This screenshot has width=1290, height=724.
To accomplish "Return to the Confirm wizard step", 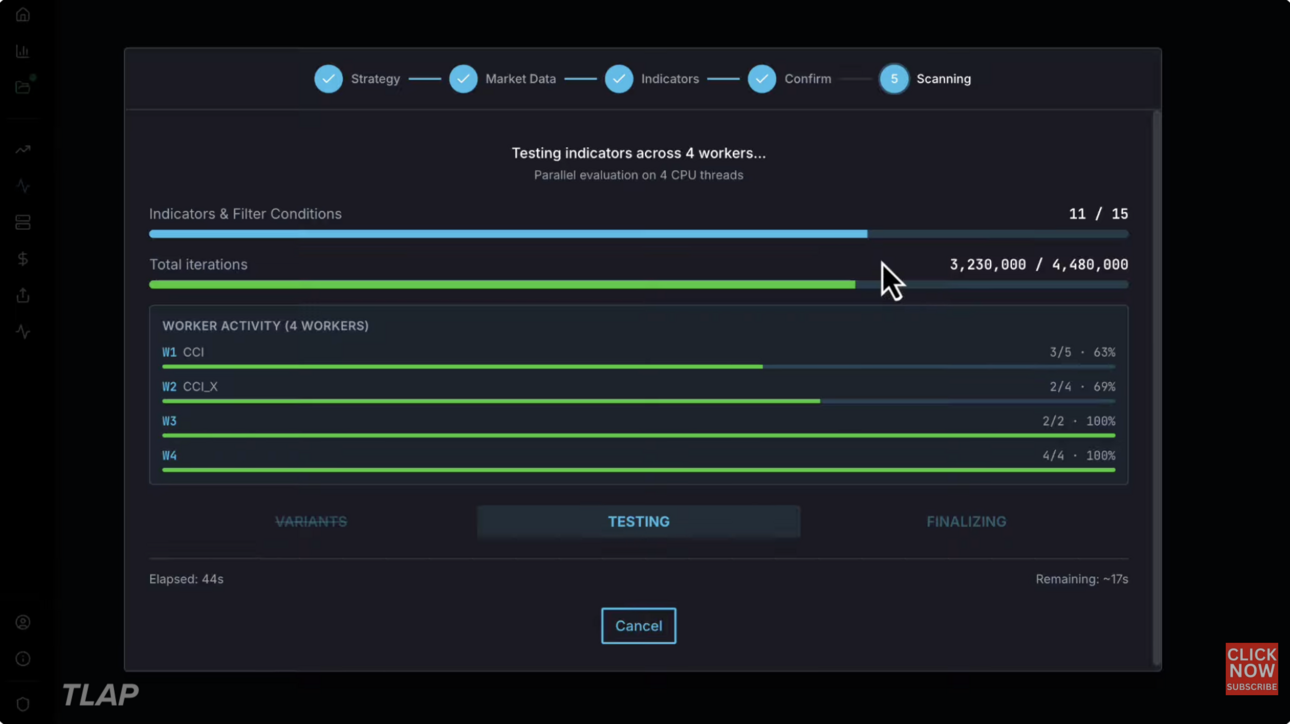I will [790, 79].
